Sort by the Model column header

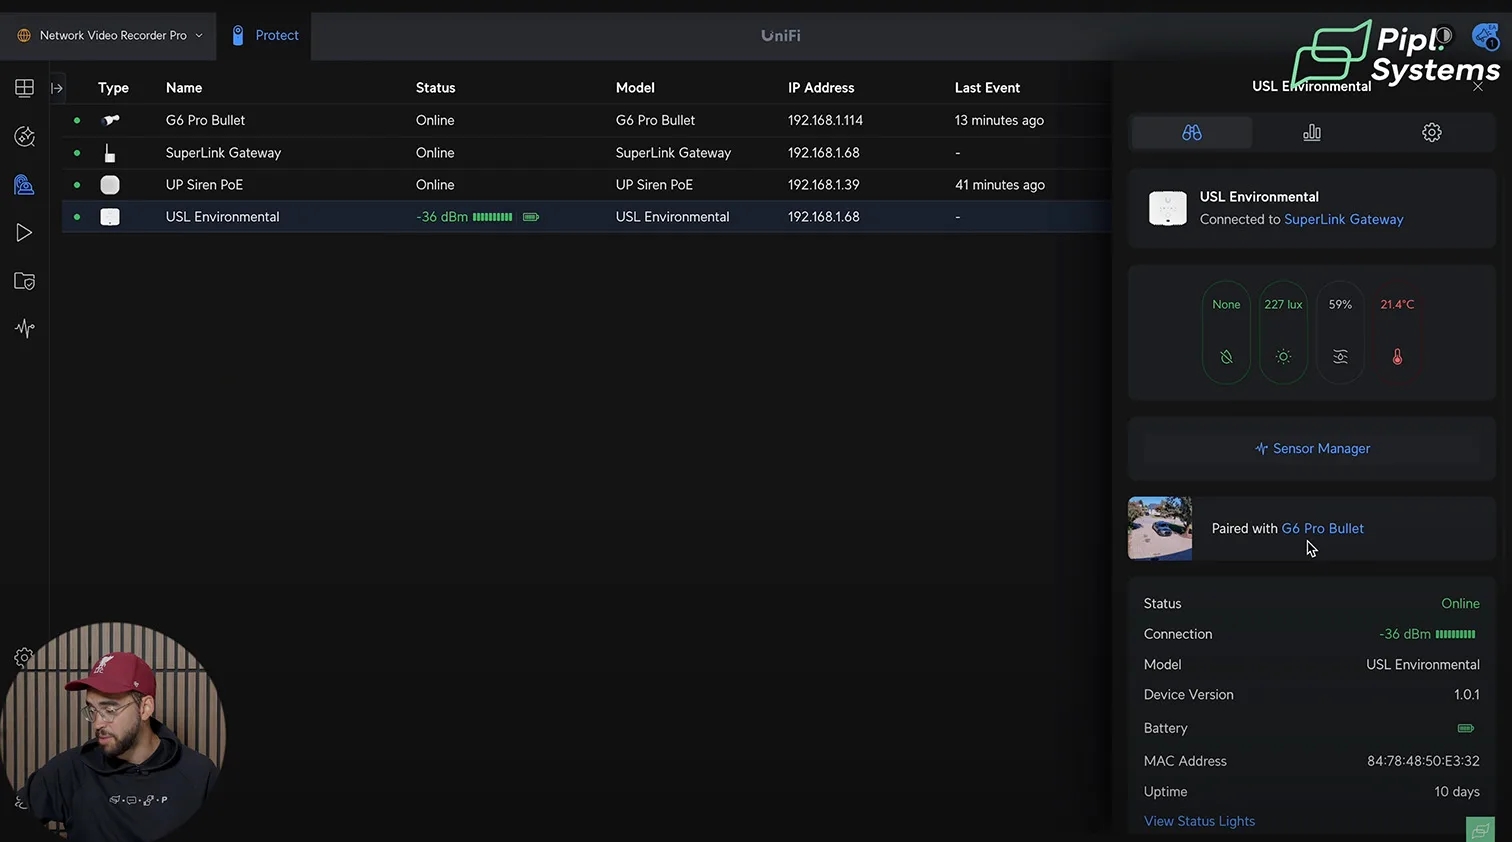(x=635, y=88)
